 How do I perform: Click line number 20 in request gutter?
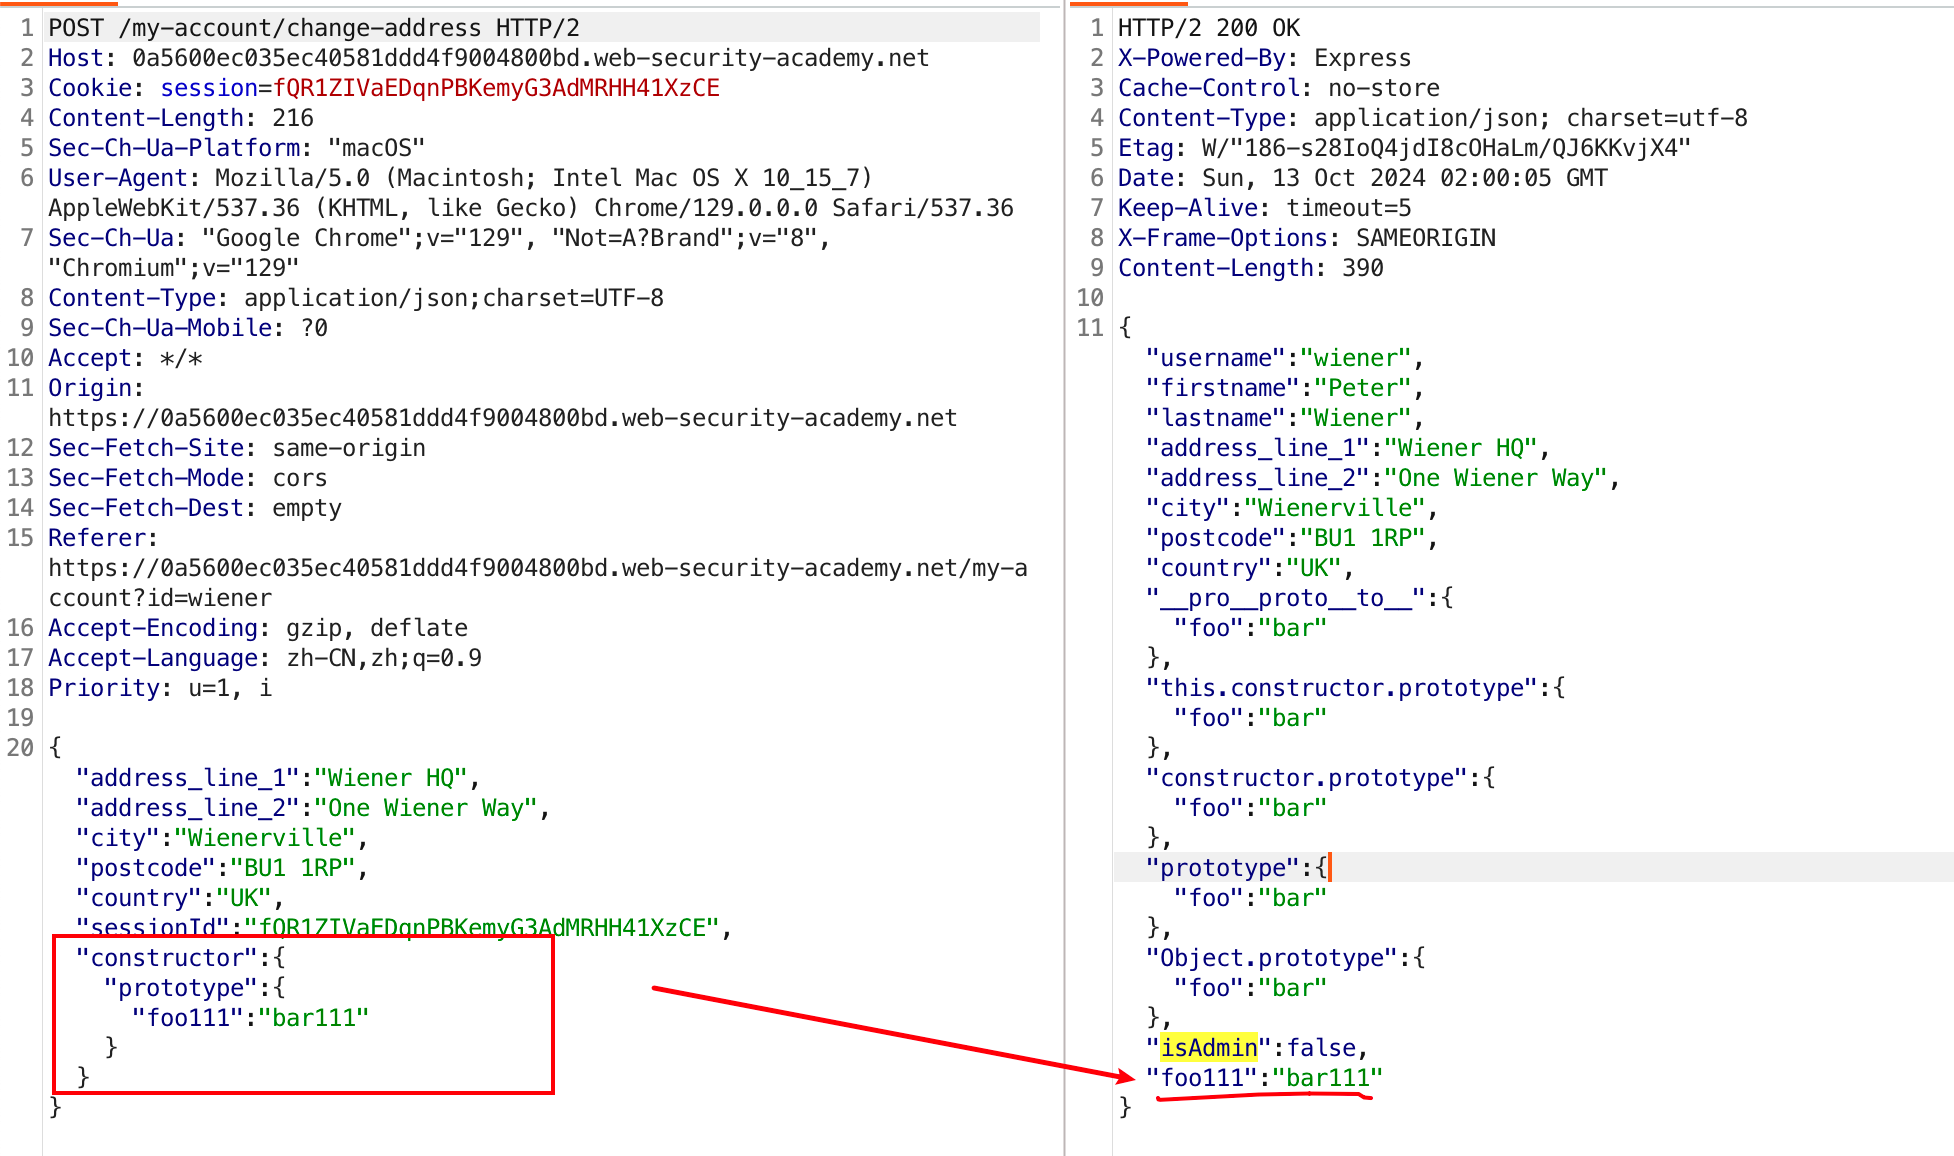20,747
